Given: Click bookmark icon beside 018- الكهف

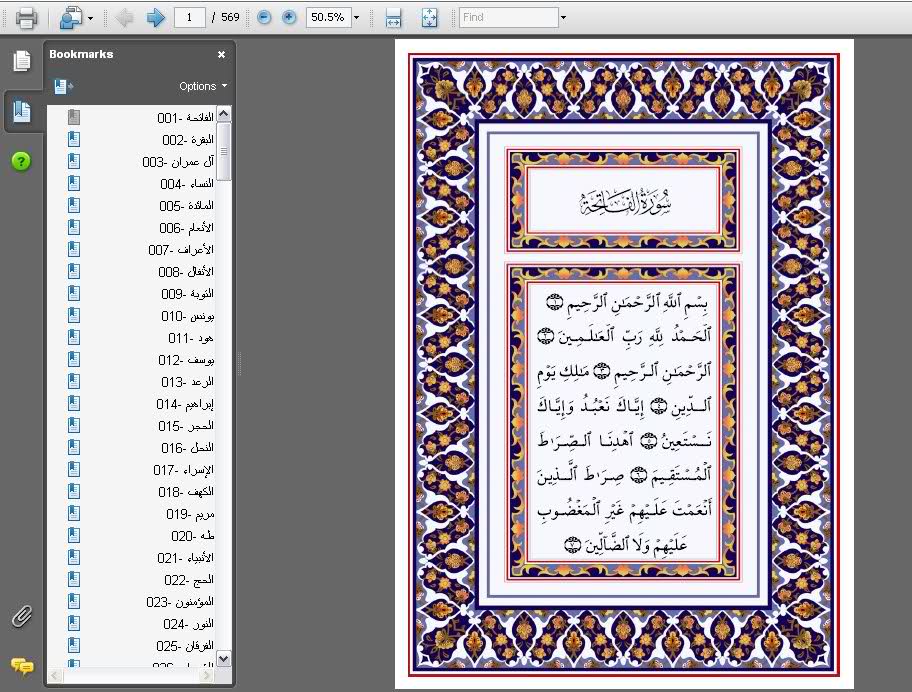Looking at the screenshot, I should click(x=74, y=492).
